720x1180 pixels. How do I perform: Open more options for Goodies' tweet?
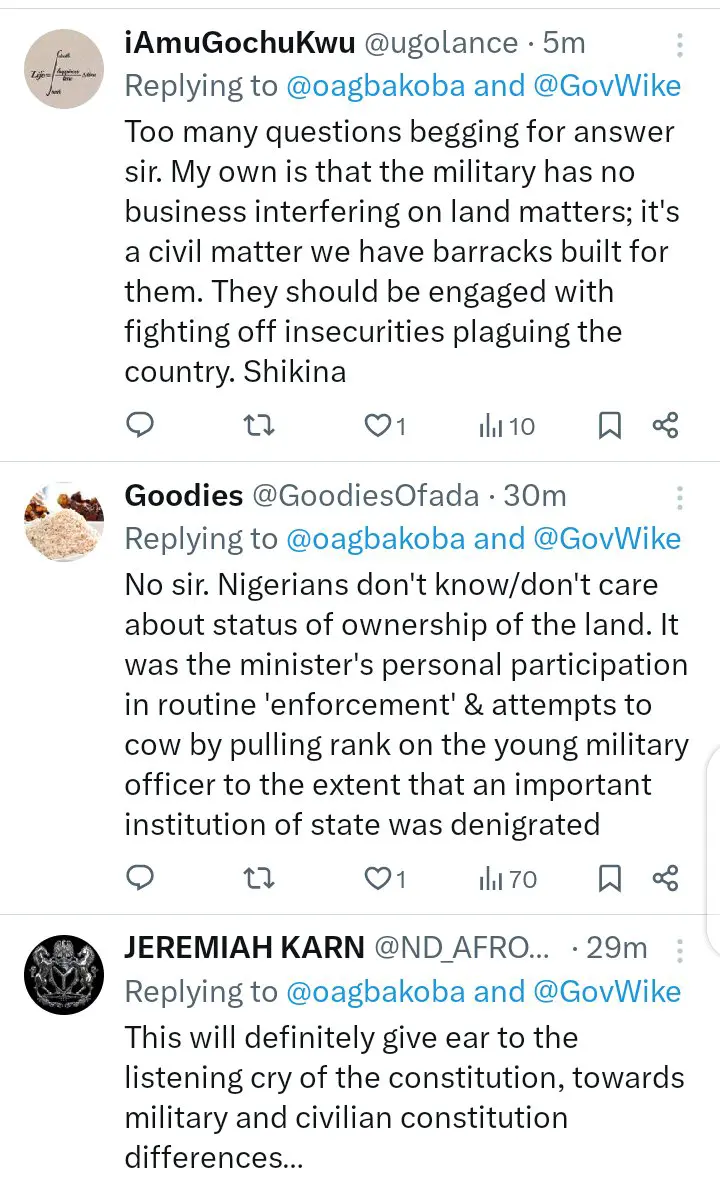pyautogui.click(x=680, y=497)
